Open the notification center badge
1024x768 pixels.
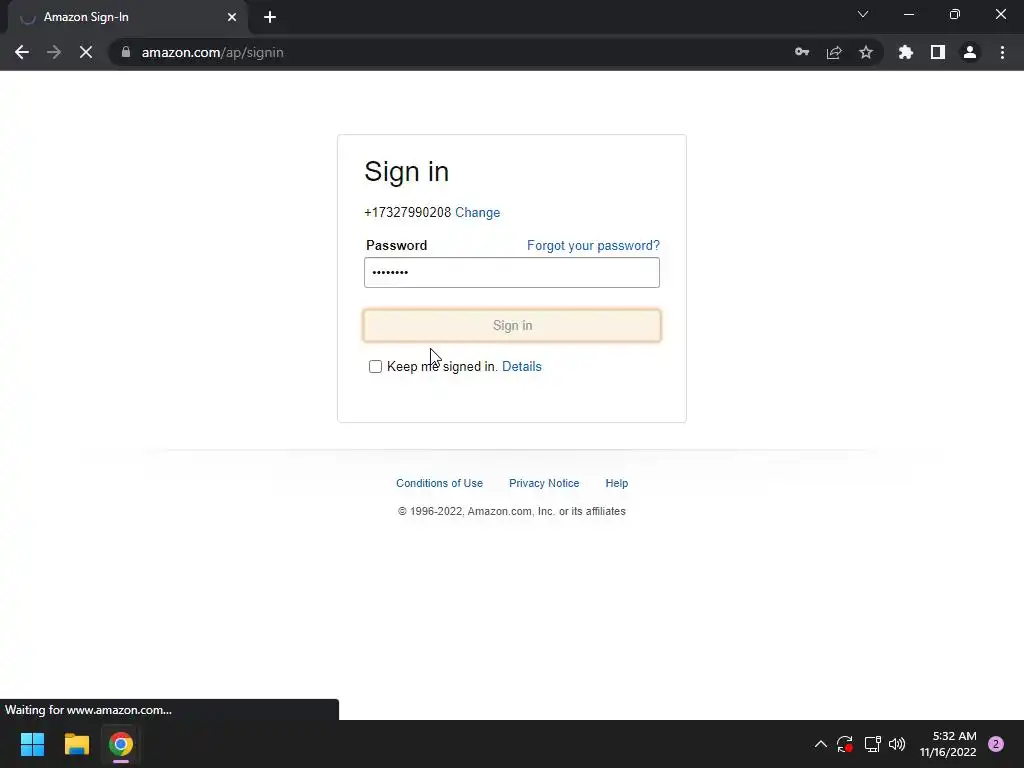[996, 744]
